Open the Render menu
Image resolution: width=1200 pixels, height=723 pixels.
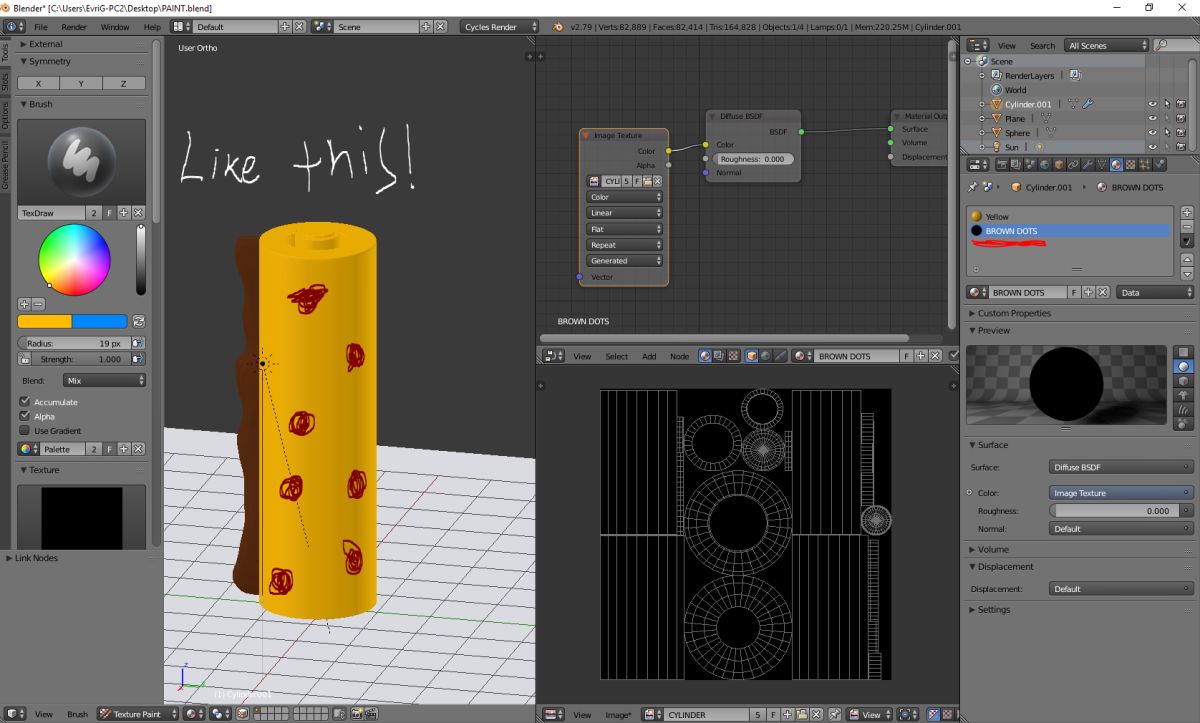tap(74, 27)
